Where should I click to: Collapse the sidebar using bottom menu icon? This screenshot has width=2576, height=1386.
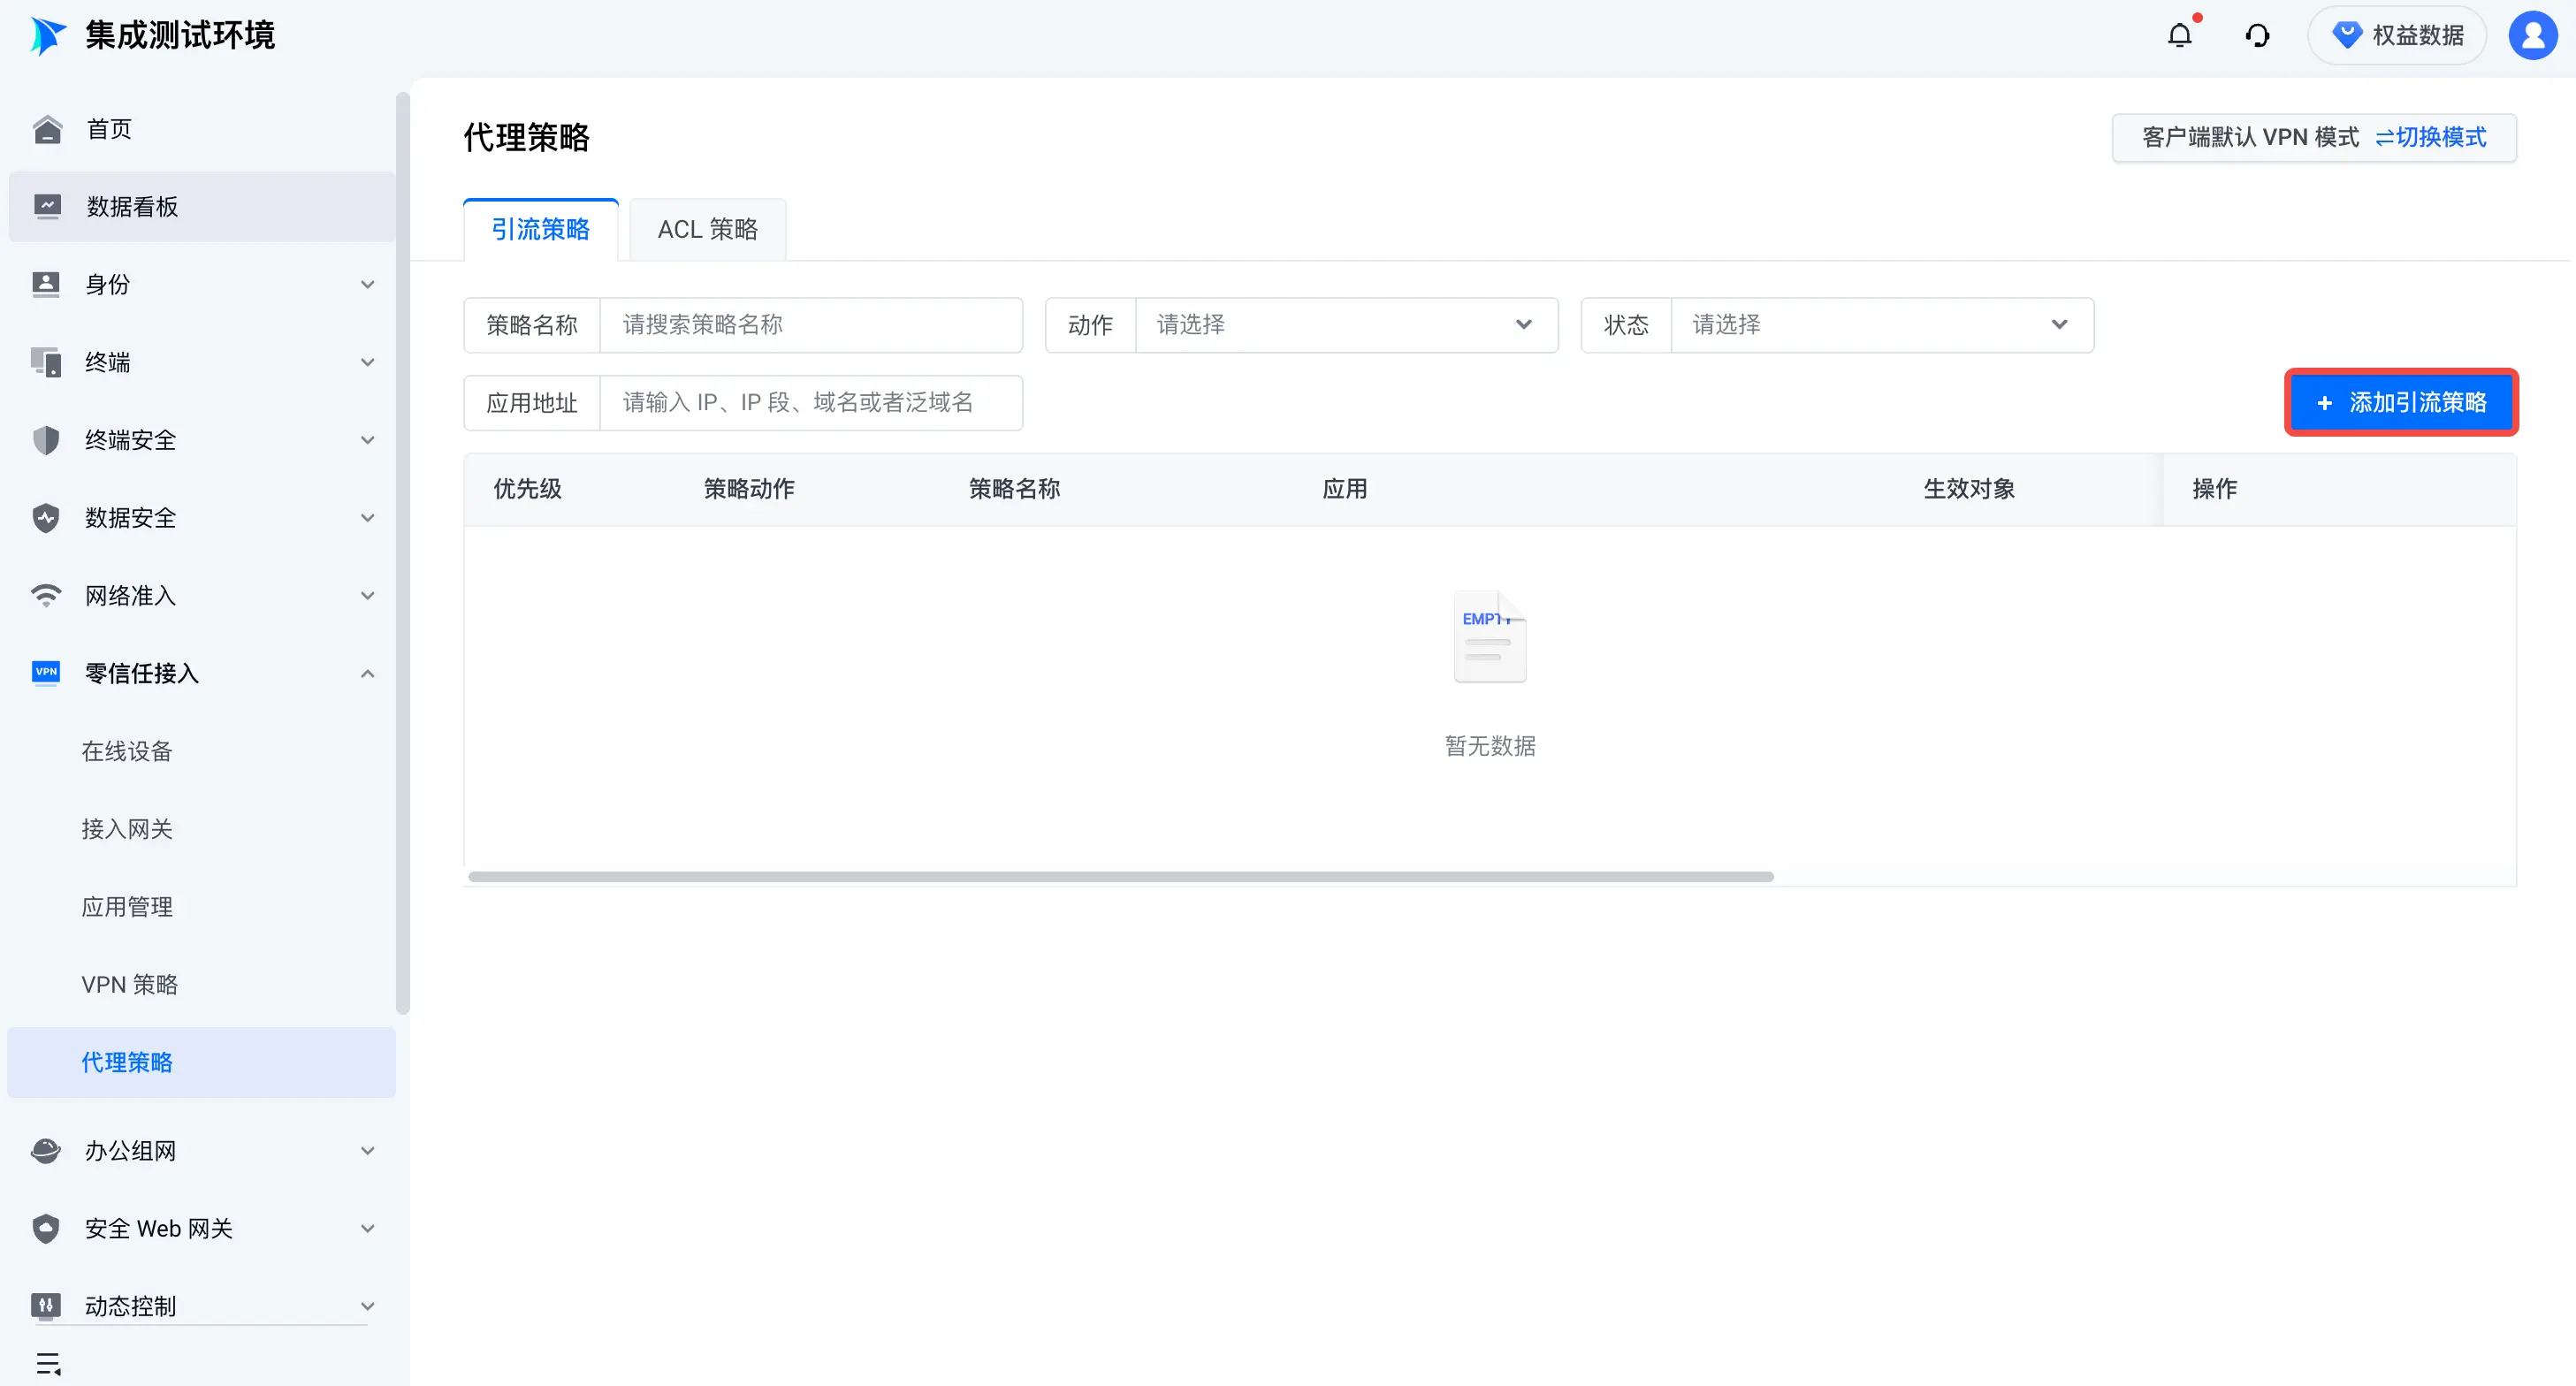click(x=48, y=1364)
